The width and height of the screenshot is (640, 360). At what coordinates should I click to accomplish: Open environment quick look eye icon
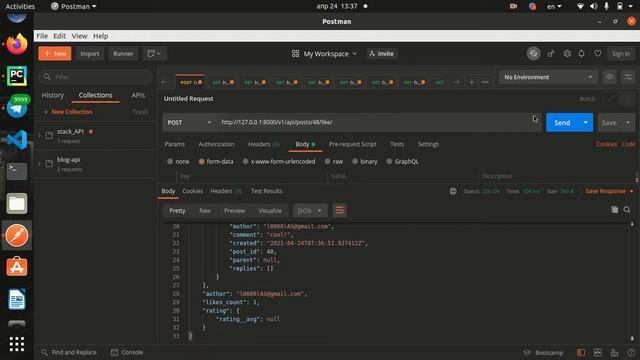[x=609, y=77]
